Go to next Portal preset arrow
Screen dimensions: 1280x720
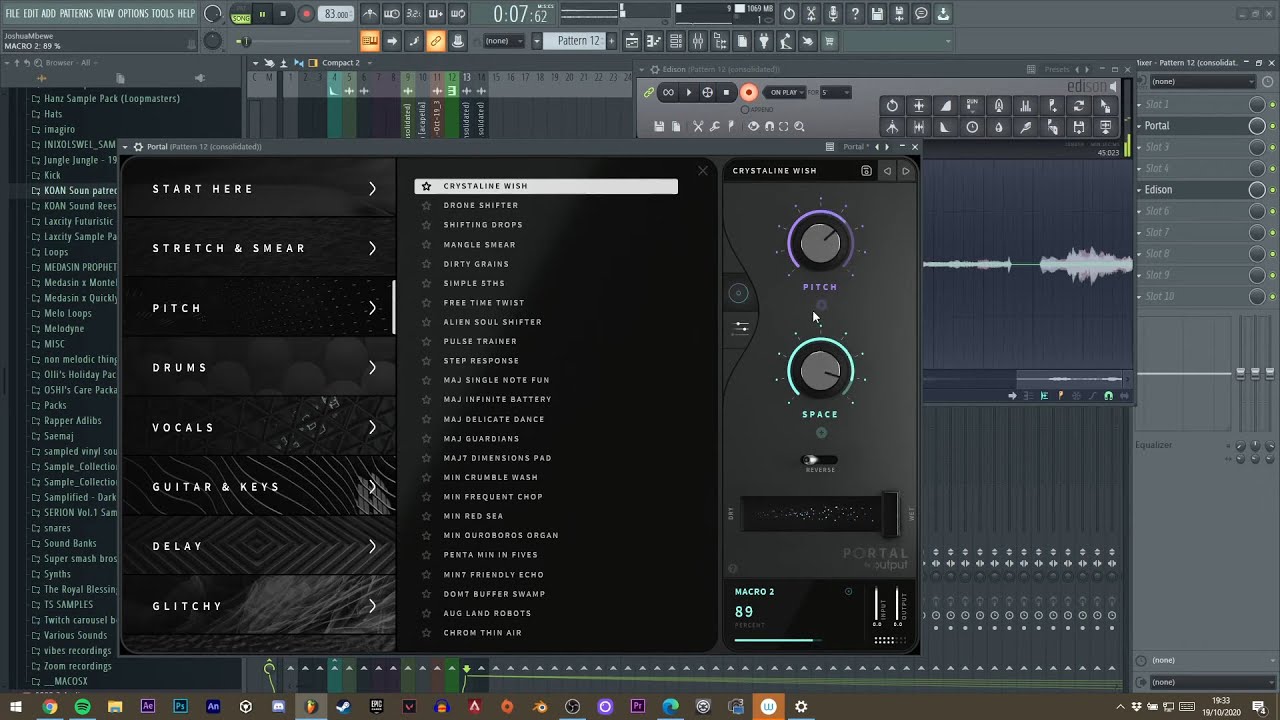906,171
